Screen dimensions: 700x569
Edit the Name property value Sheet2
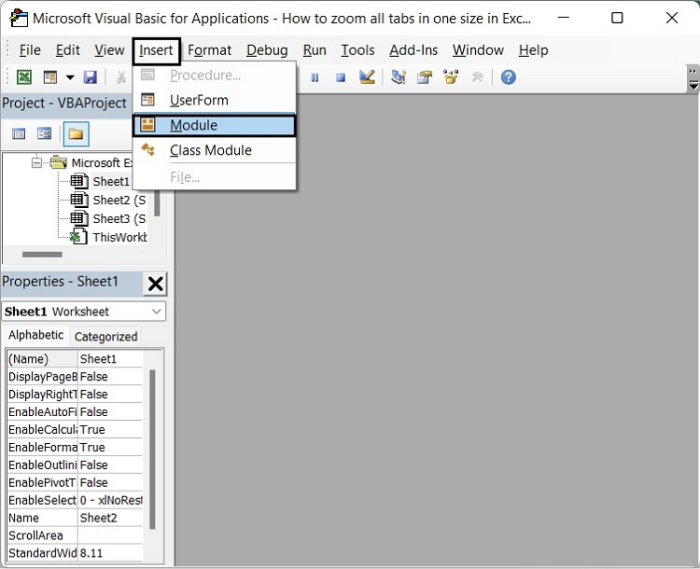pos(110,518)
